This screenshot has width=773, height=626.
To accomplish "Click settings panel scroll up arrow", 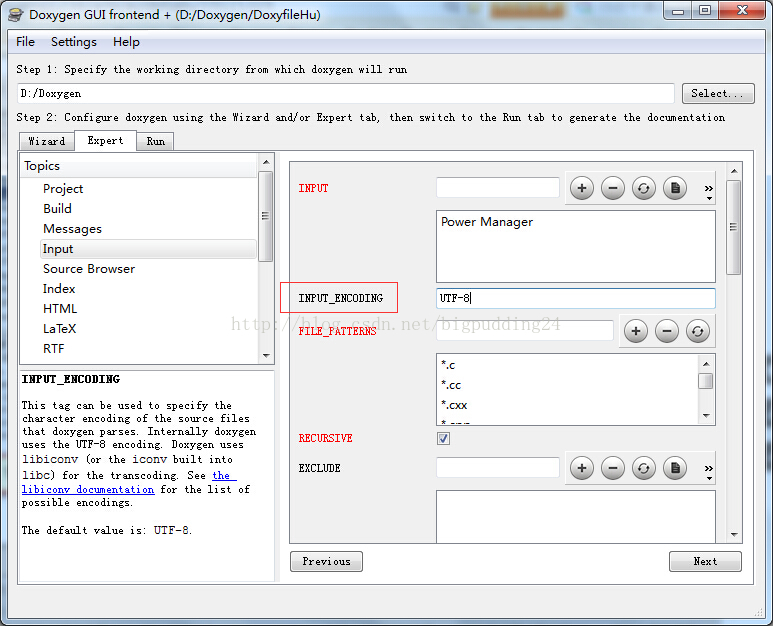I will [x=734, y=171].
